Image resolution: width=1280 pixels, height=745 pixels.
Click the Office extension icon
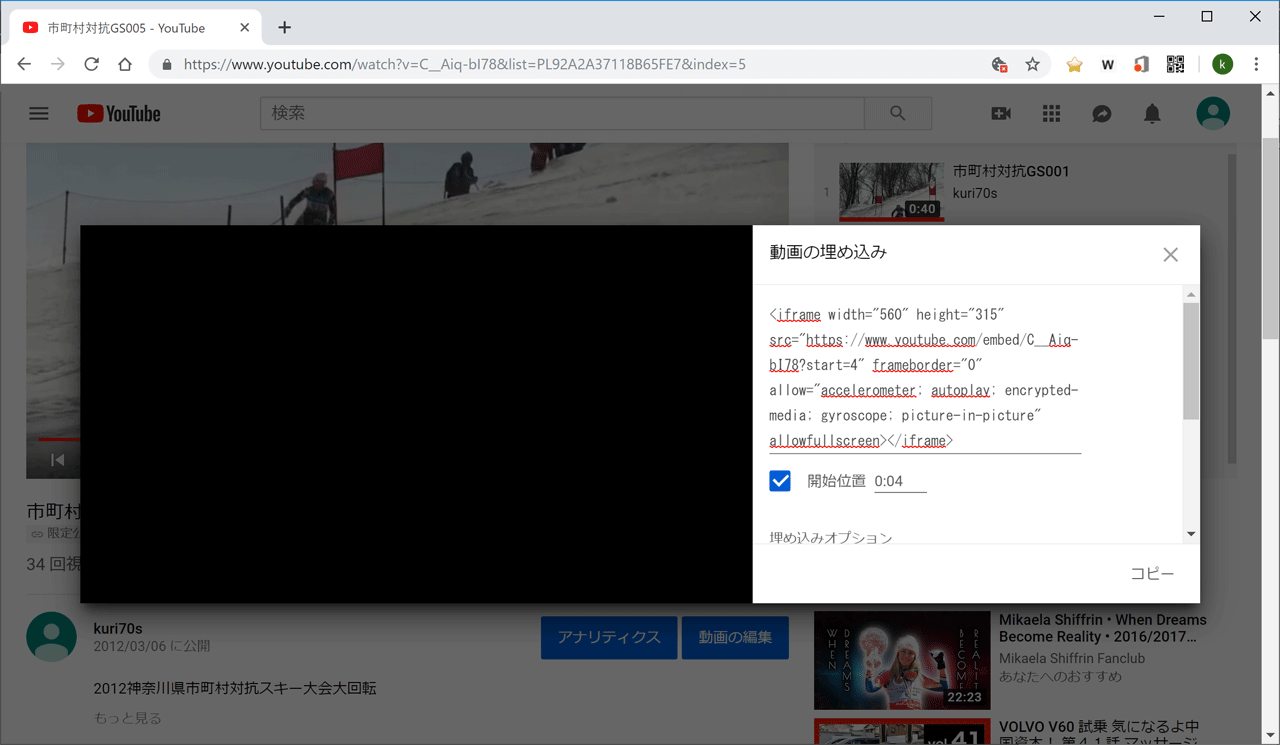pos(1141,64)
